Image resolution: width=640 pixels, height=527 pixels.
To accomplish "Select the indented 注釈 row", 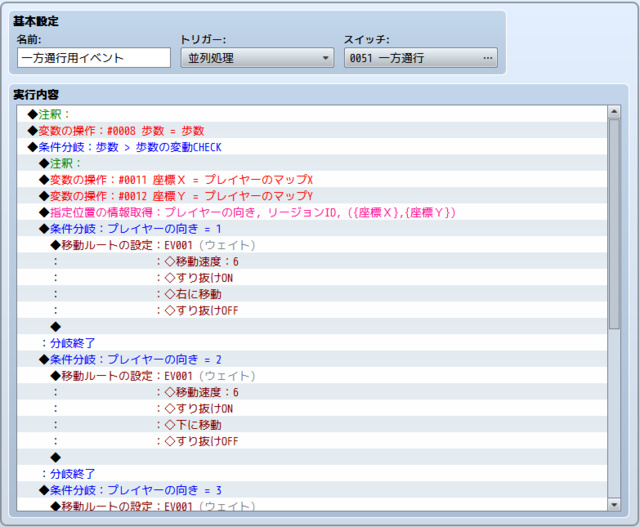I will coord(312,163).
